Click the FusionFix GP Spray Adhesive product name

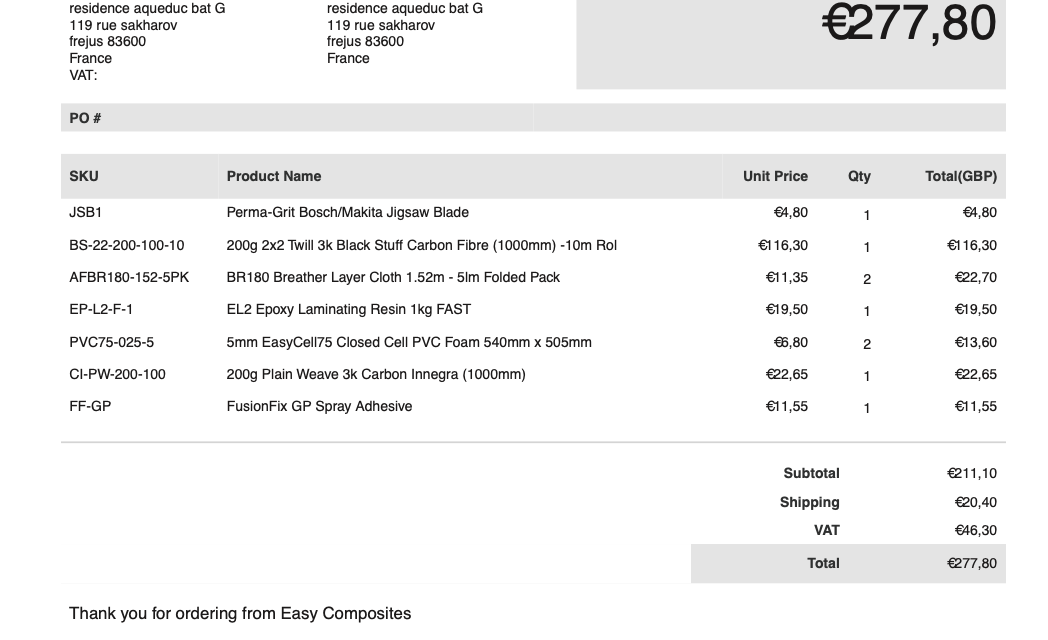pyautogui.click(x=319, y=406)
